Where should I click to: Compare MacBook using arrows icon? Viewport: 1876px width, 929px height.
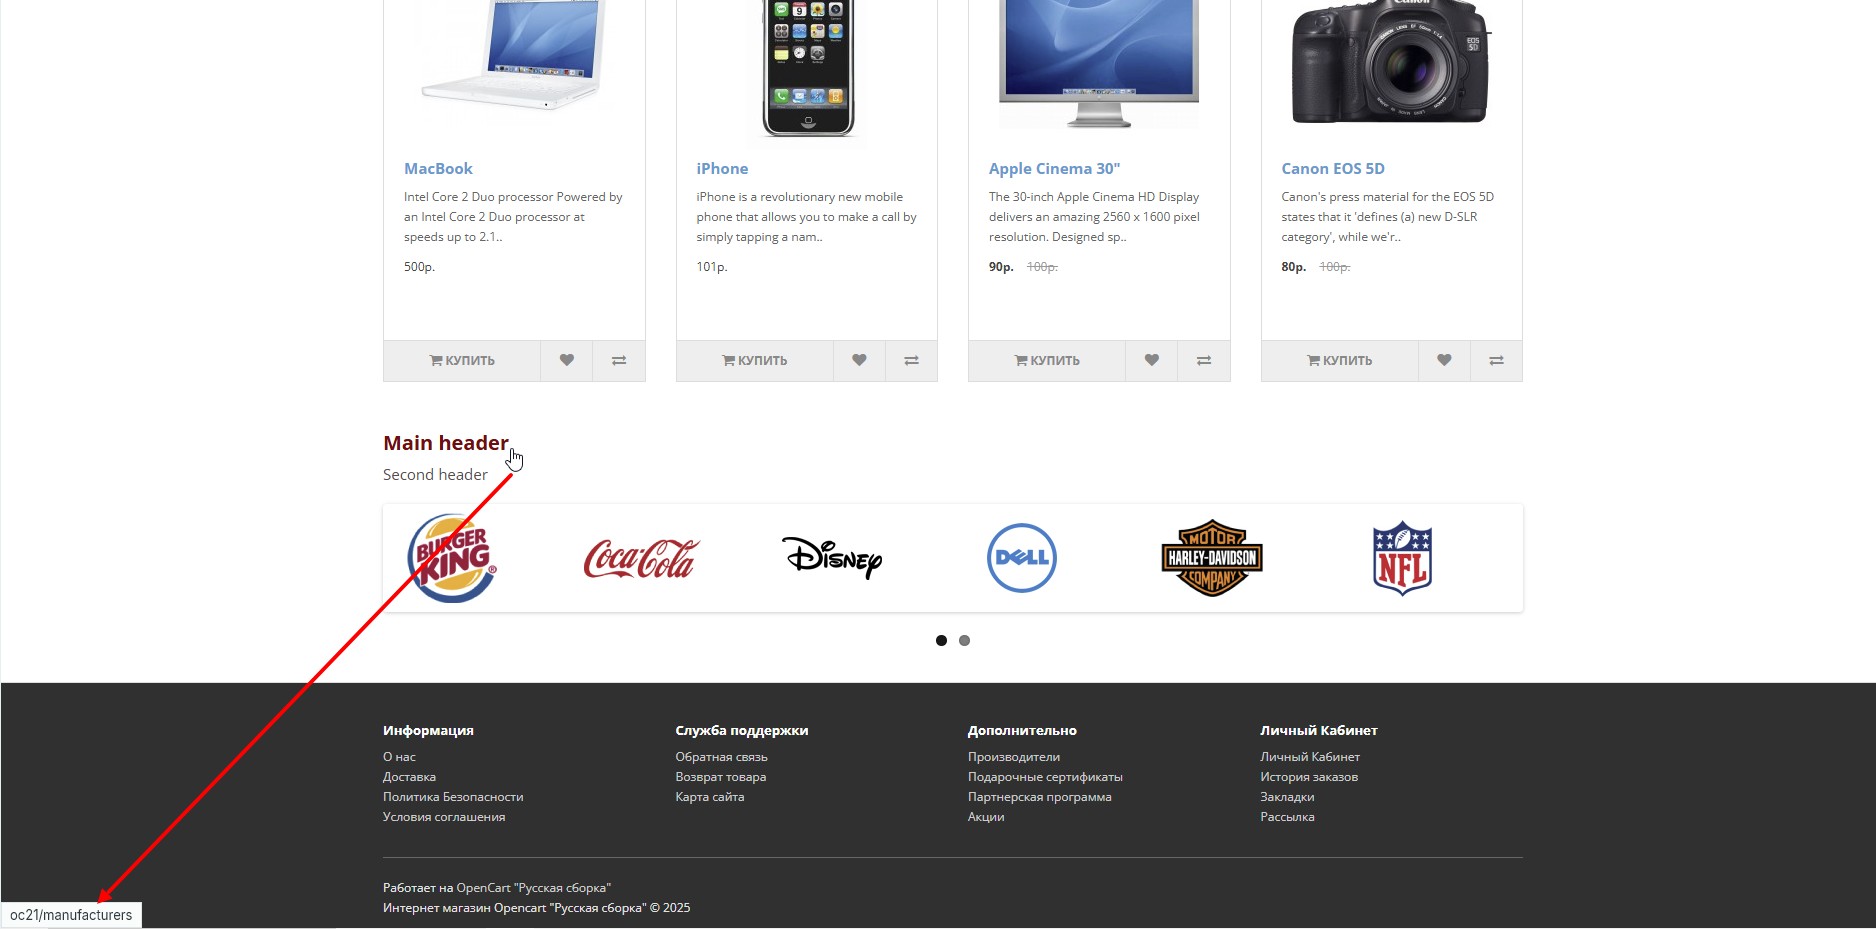619,361
